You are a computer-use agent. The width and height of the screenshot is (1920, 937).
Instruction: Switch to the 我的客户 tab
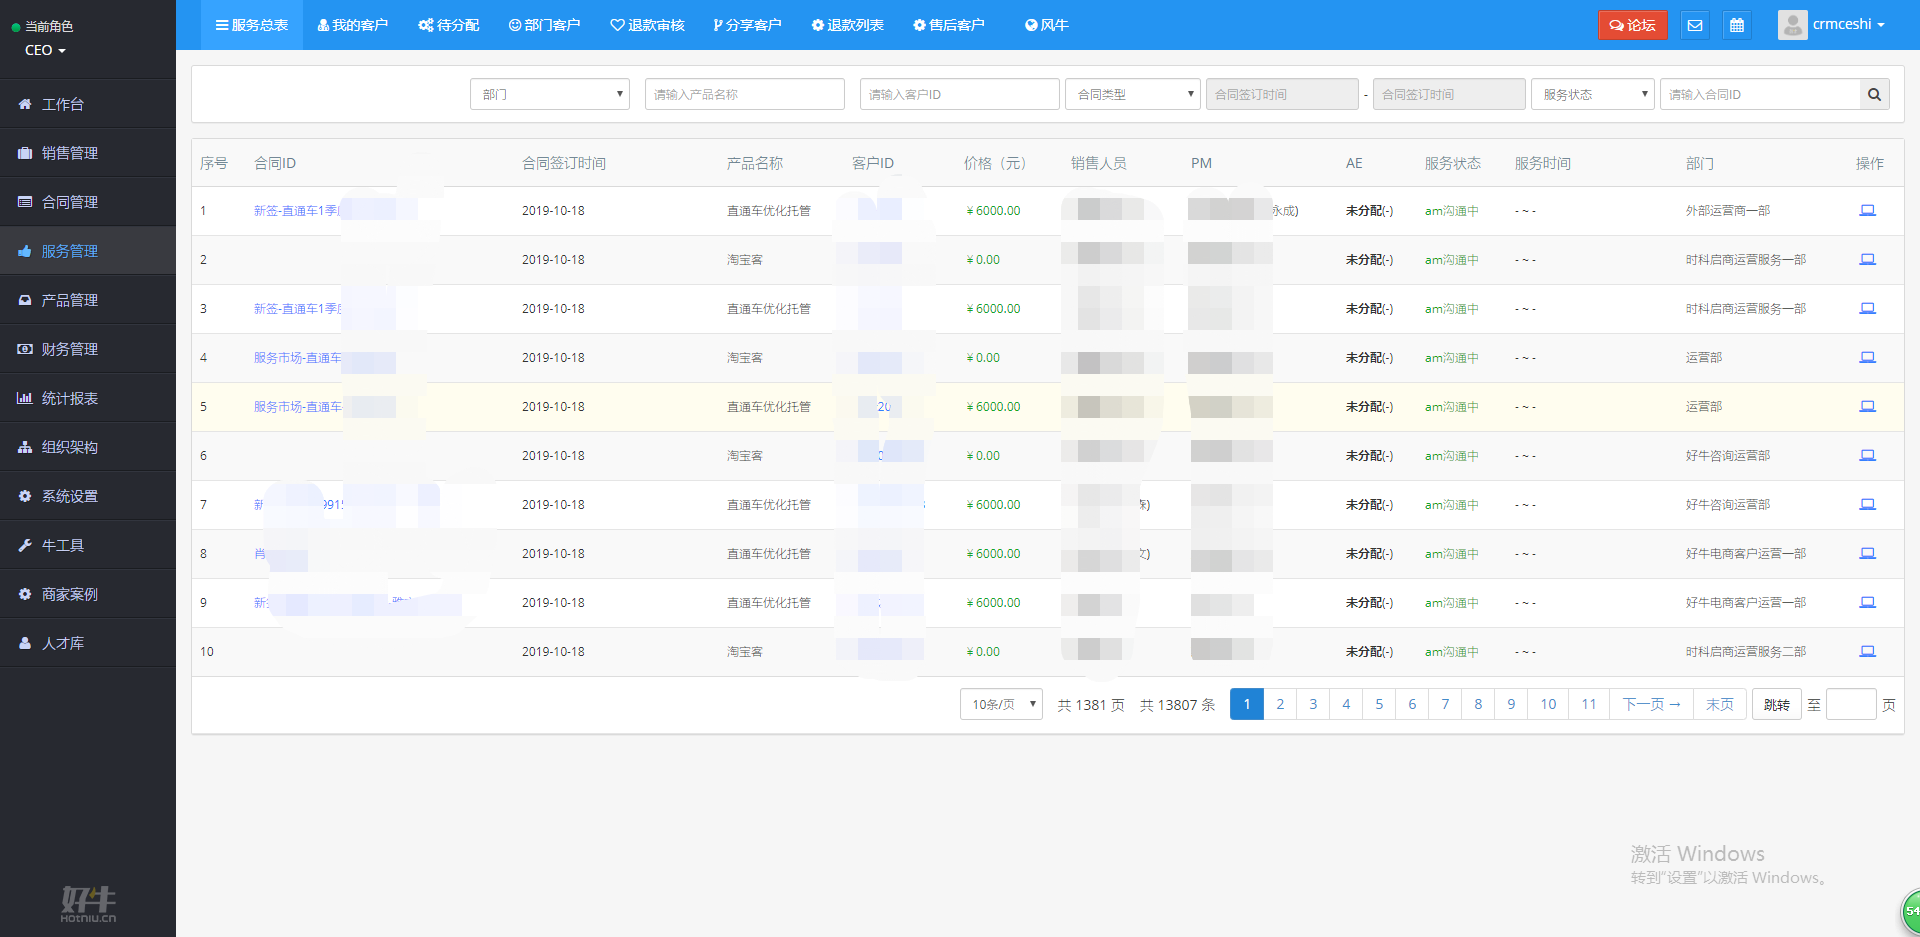coord(352,25)
